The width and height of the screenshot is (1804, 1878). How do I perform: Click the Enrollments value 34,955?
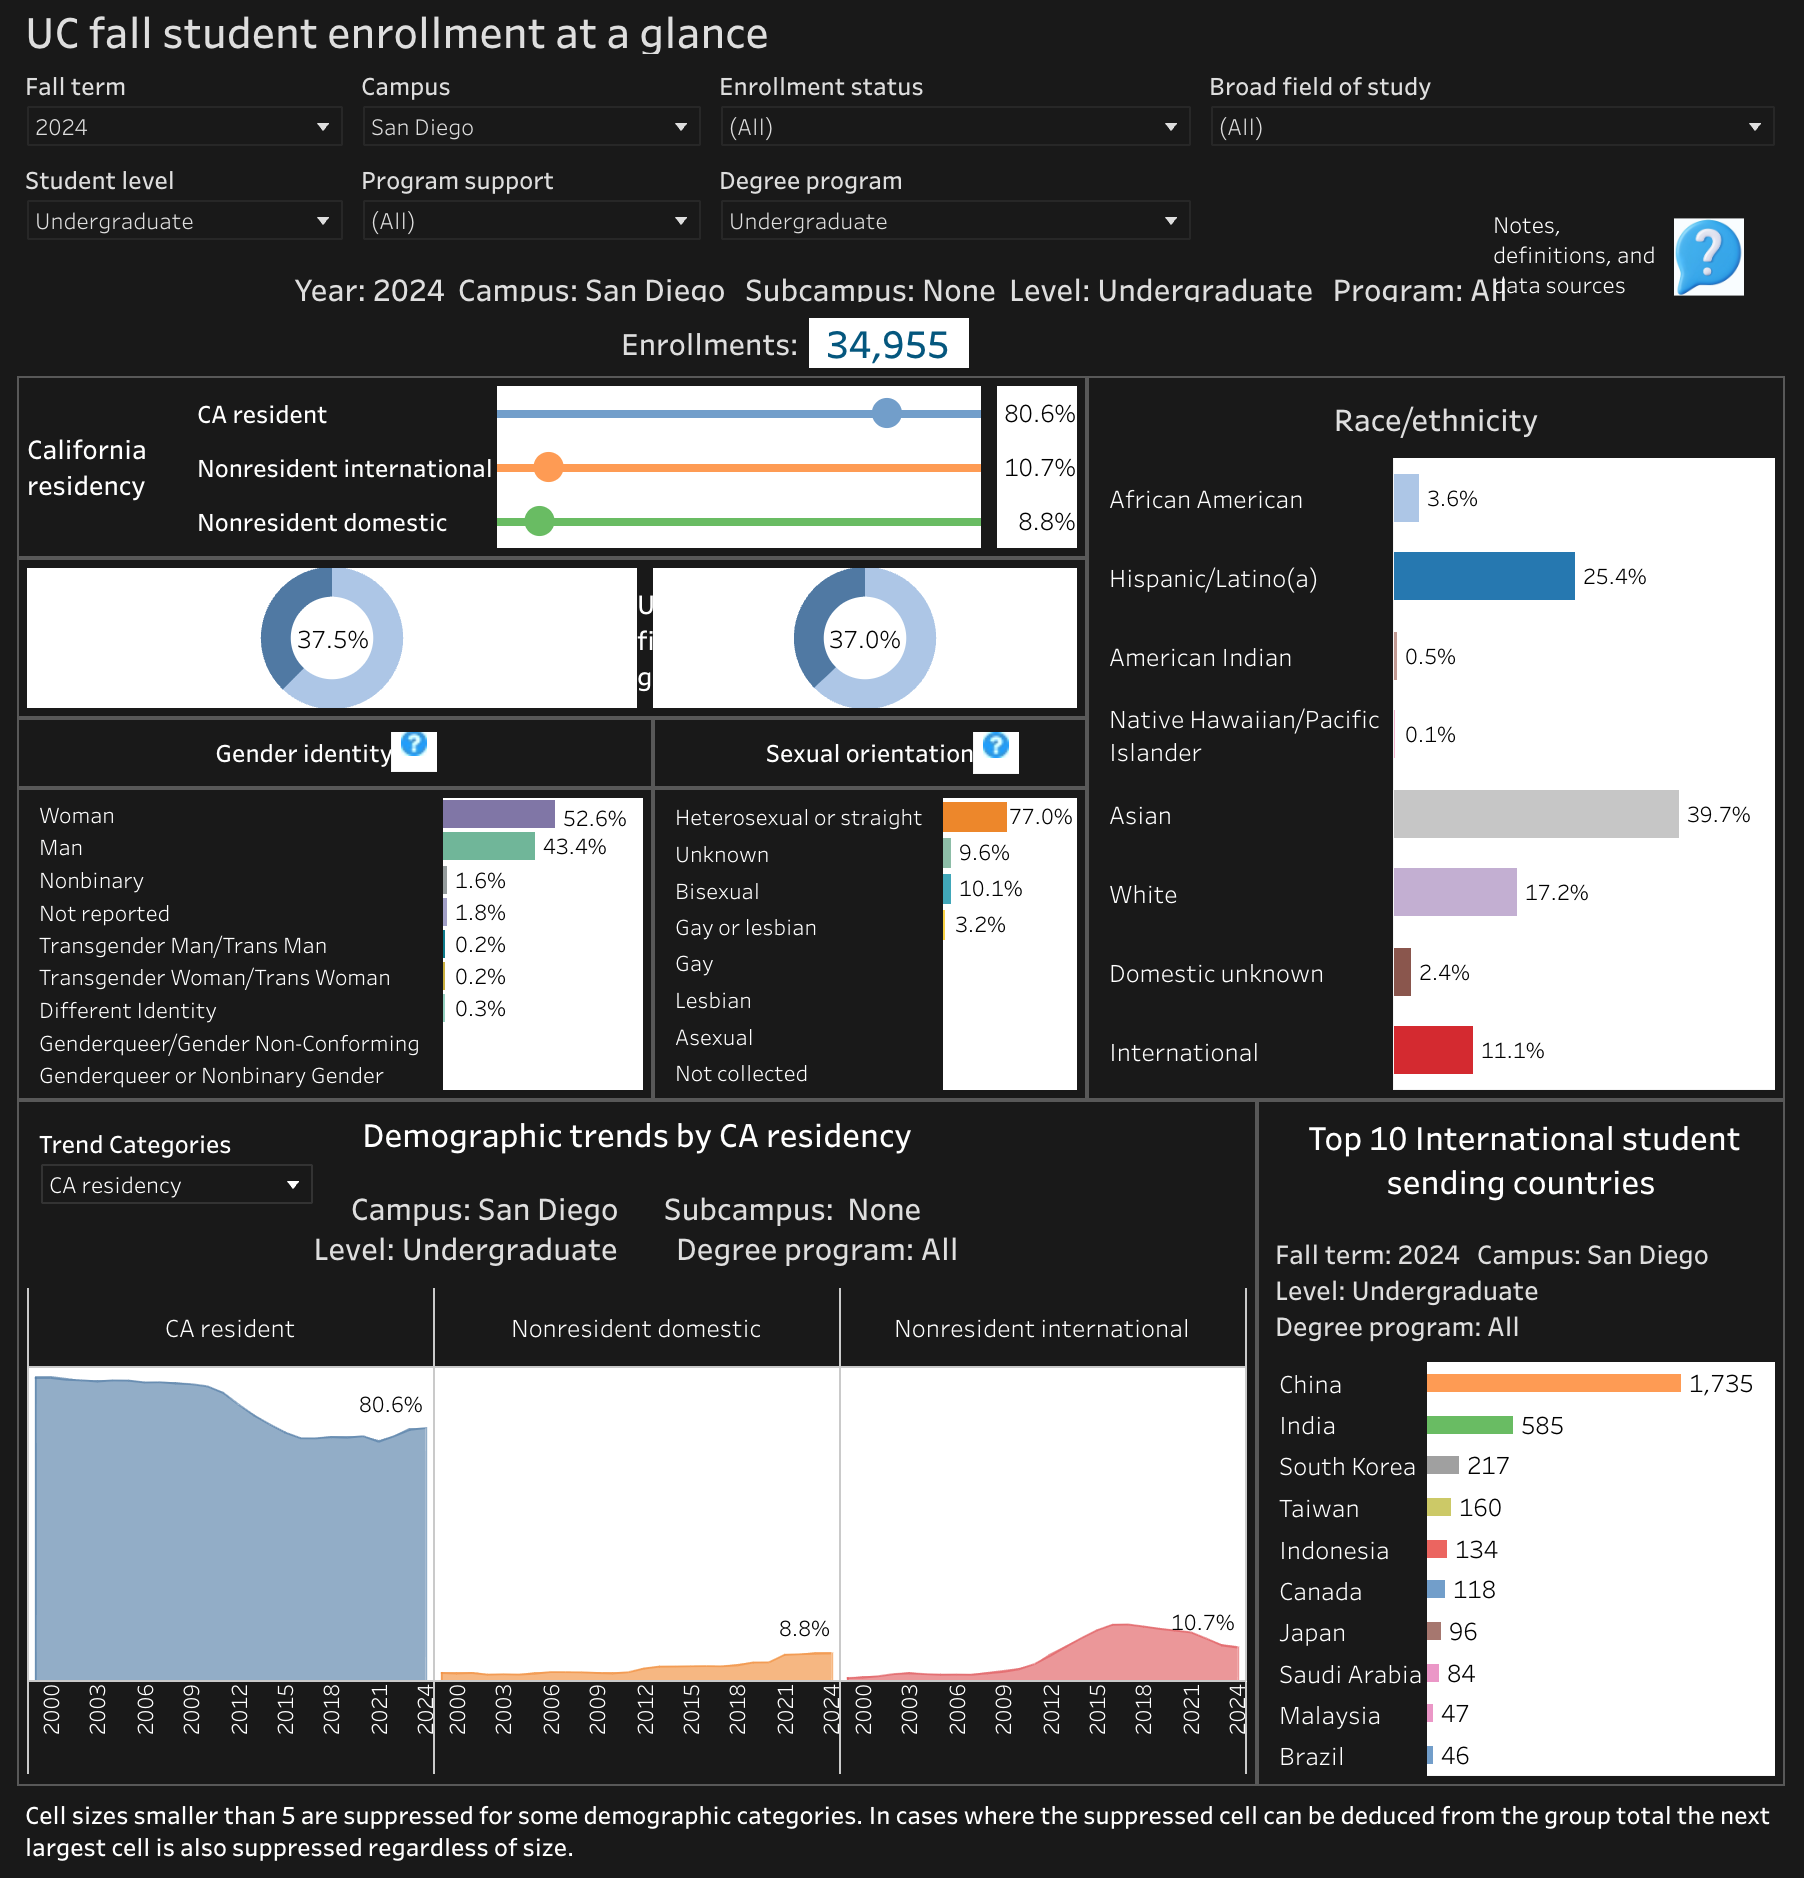[x=888, y=344]
